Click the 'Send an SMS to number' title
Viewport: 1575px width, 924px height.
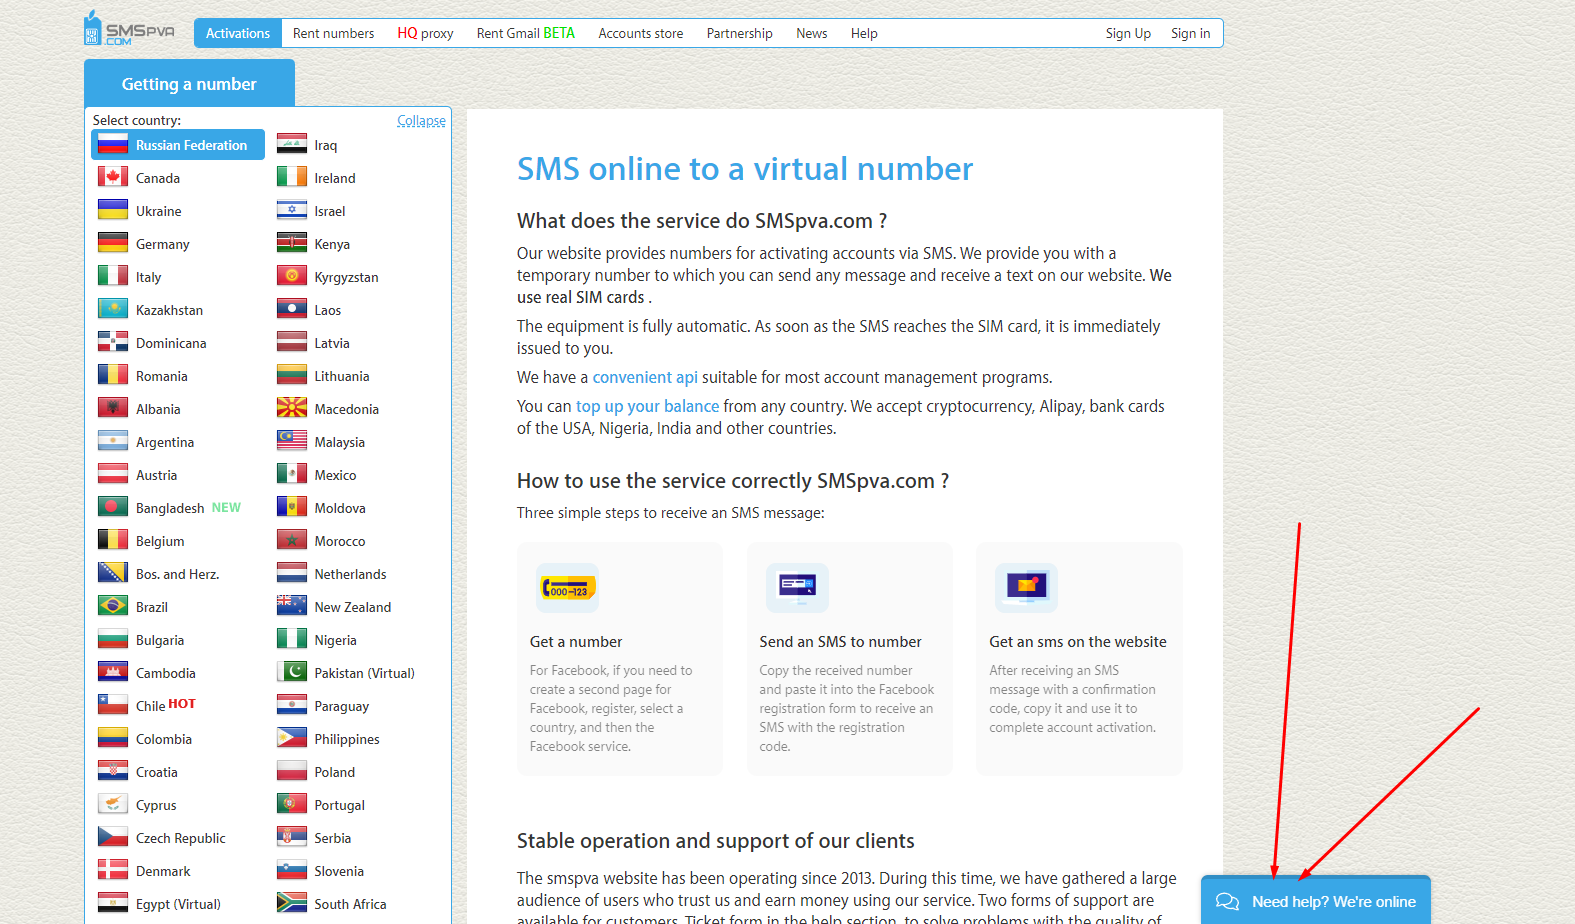pos(840,642)
